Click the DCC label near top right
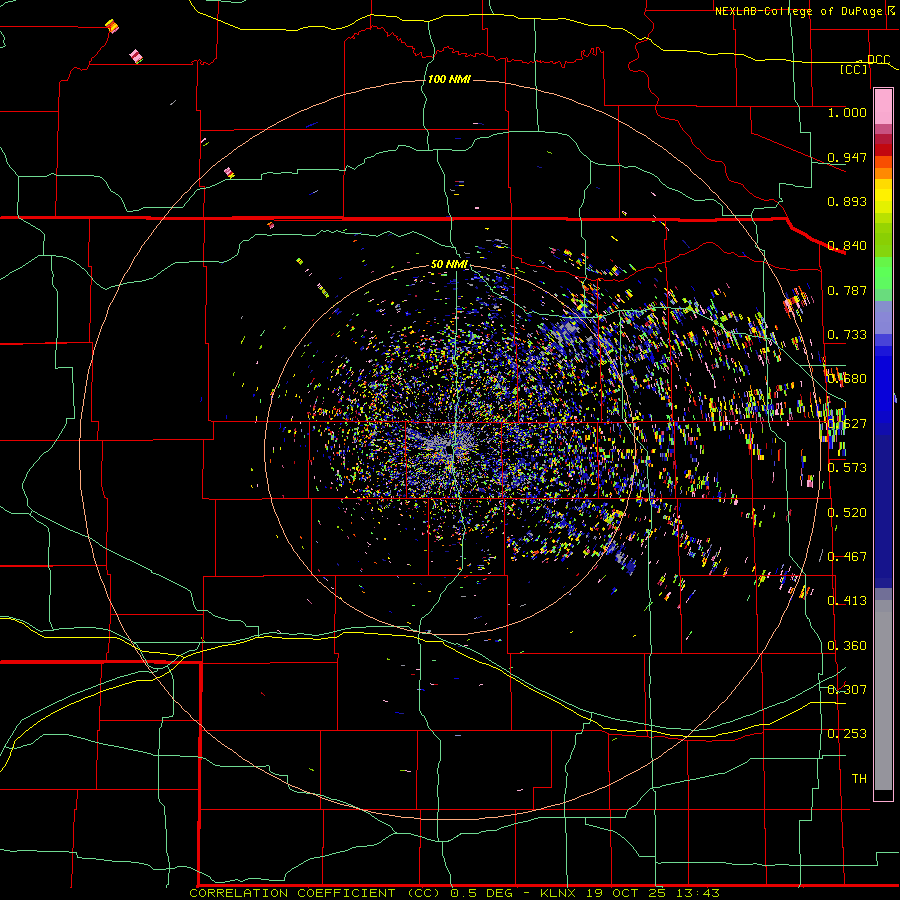 click(x=878, y=59)
